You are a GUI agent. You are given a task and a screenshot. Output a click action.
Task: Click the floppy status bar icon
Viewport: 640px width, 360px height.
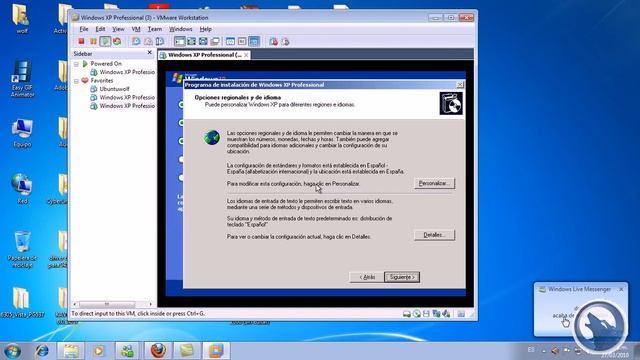click(x=427, y=313)
